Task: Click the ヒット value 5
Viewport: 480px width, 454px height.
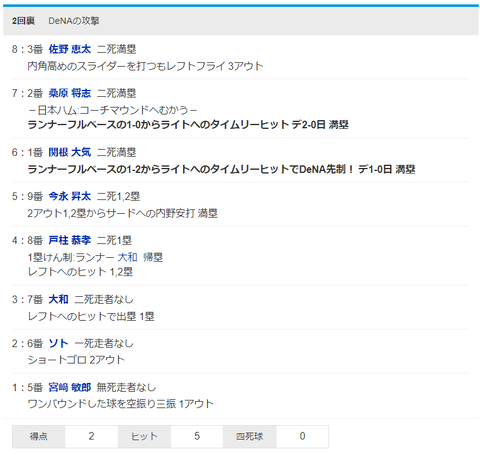Action: click(197, 436)
